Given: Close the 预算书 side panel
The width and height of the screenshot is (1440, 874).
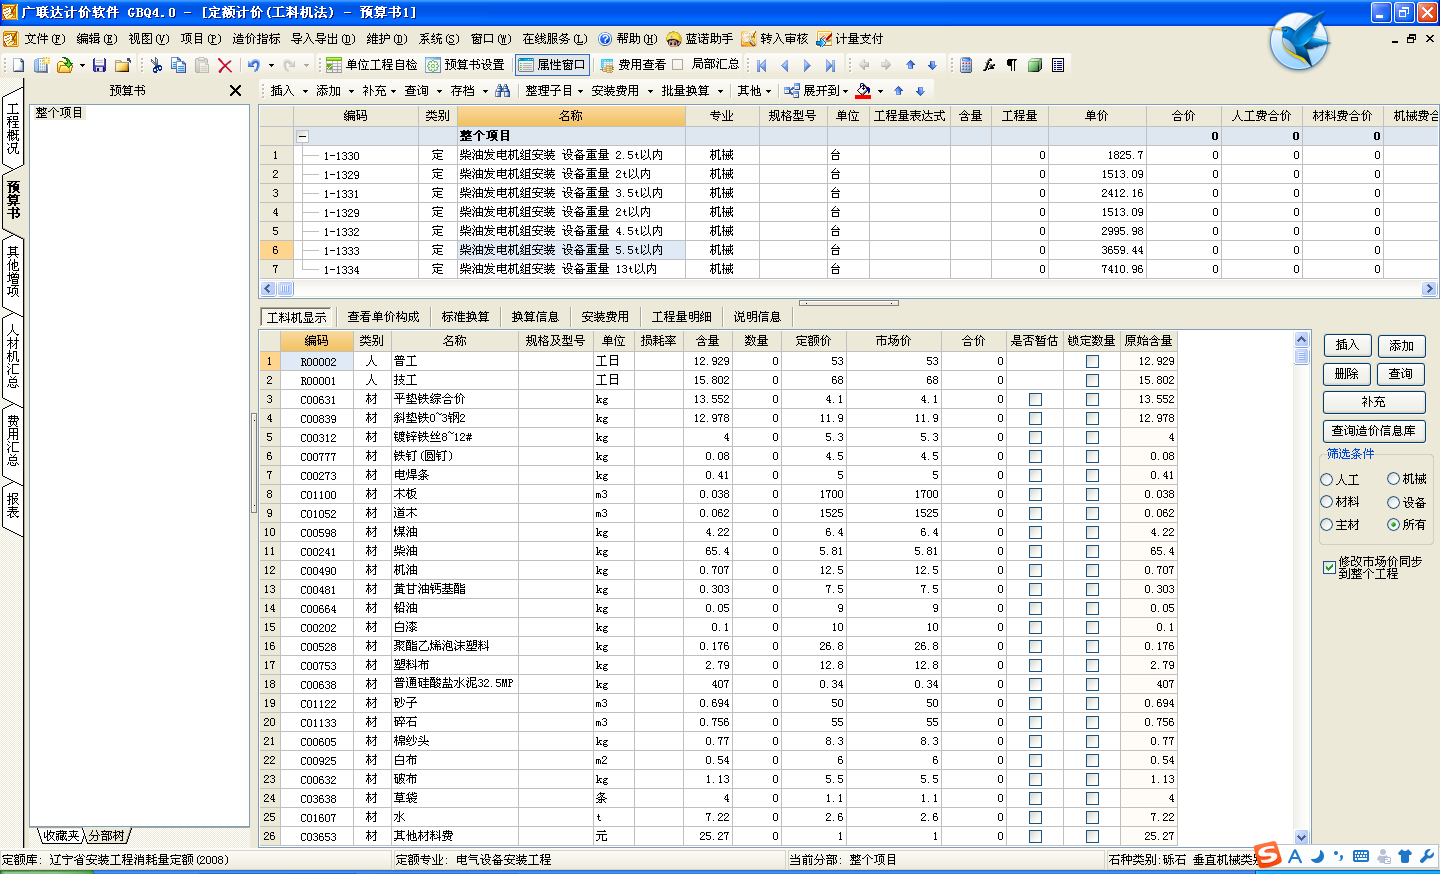Looking at the screenshot, I should [235, 90].
